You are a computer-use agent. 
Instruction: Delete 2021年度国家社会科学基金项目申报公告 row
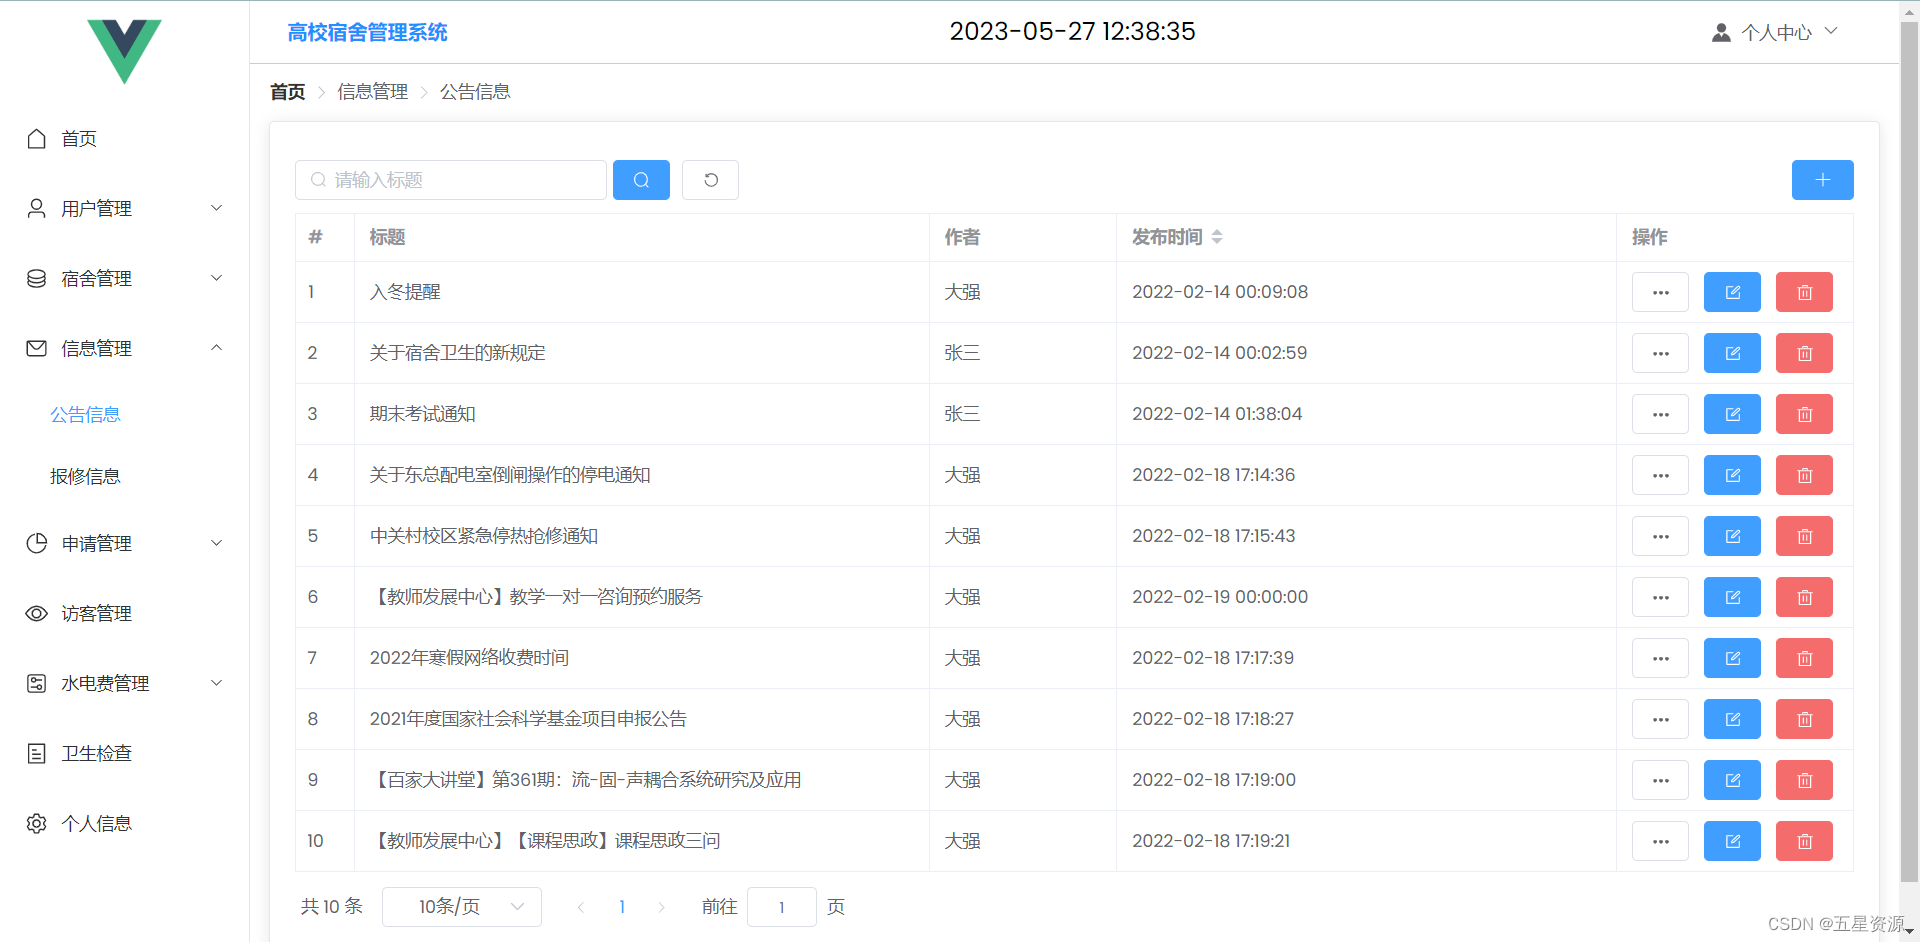[1804, 719]
